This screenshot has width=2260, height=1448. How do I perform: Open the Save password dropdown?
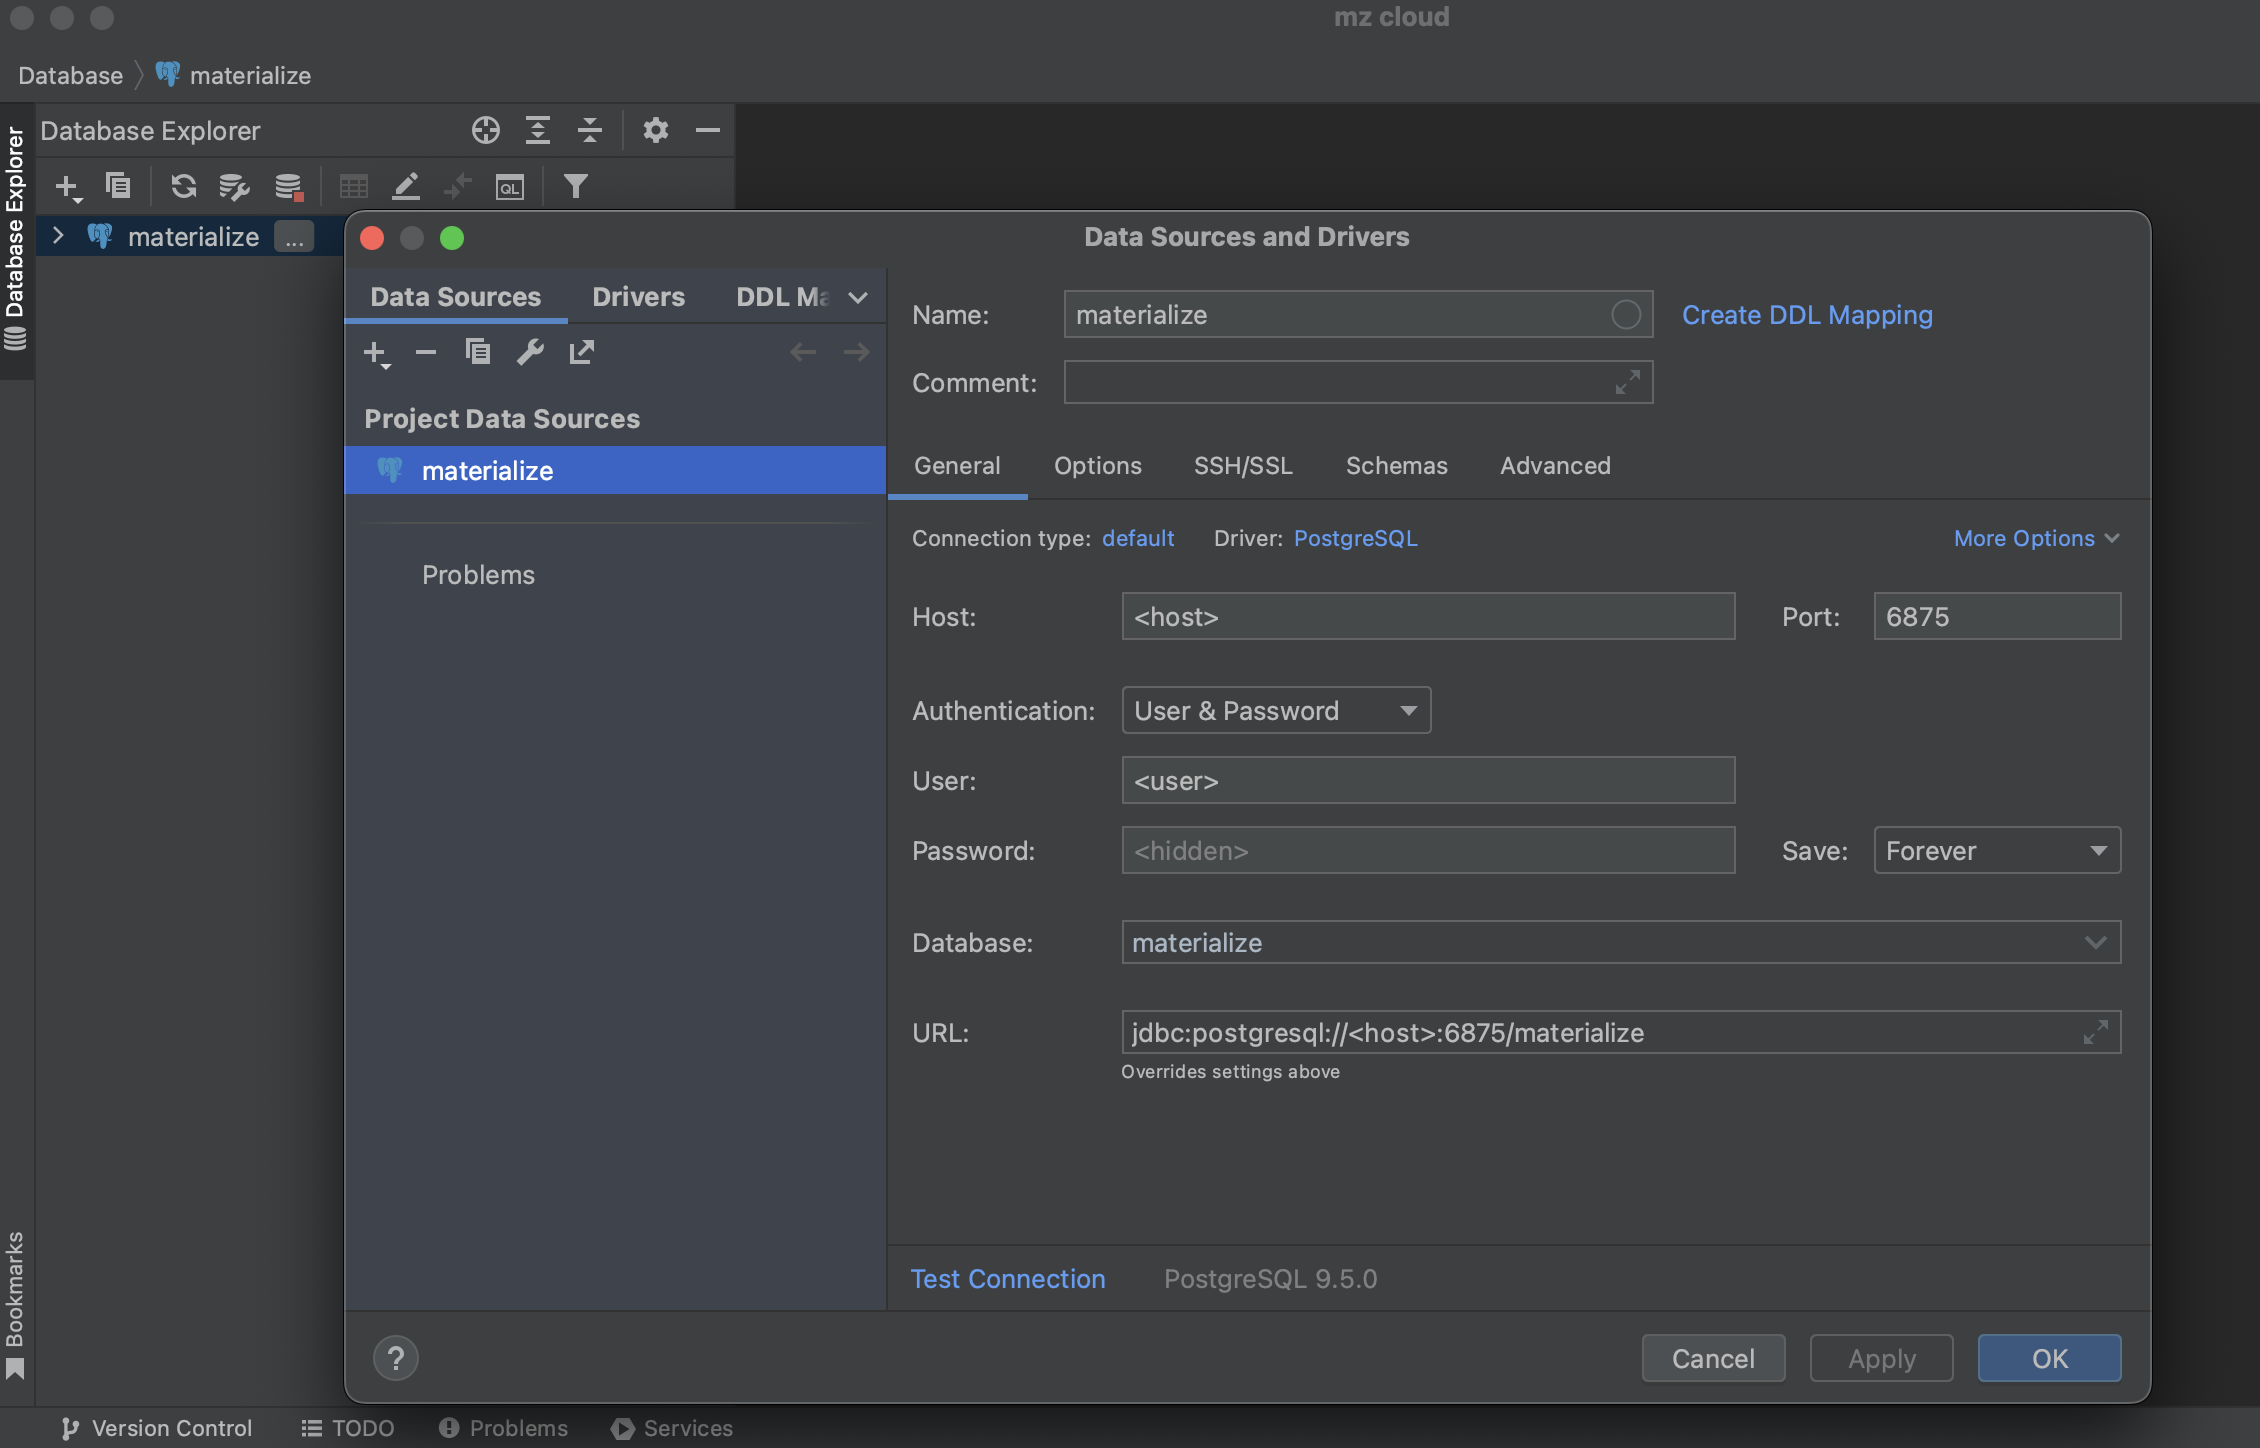point(1997,851)
